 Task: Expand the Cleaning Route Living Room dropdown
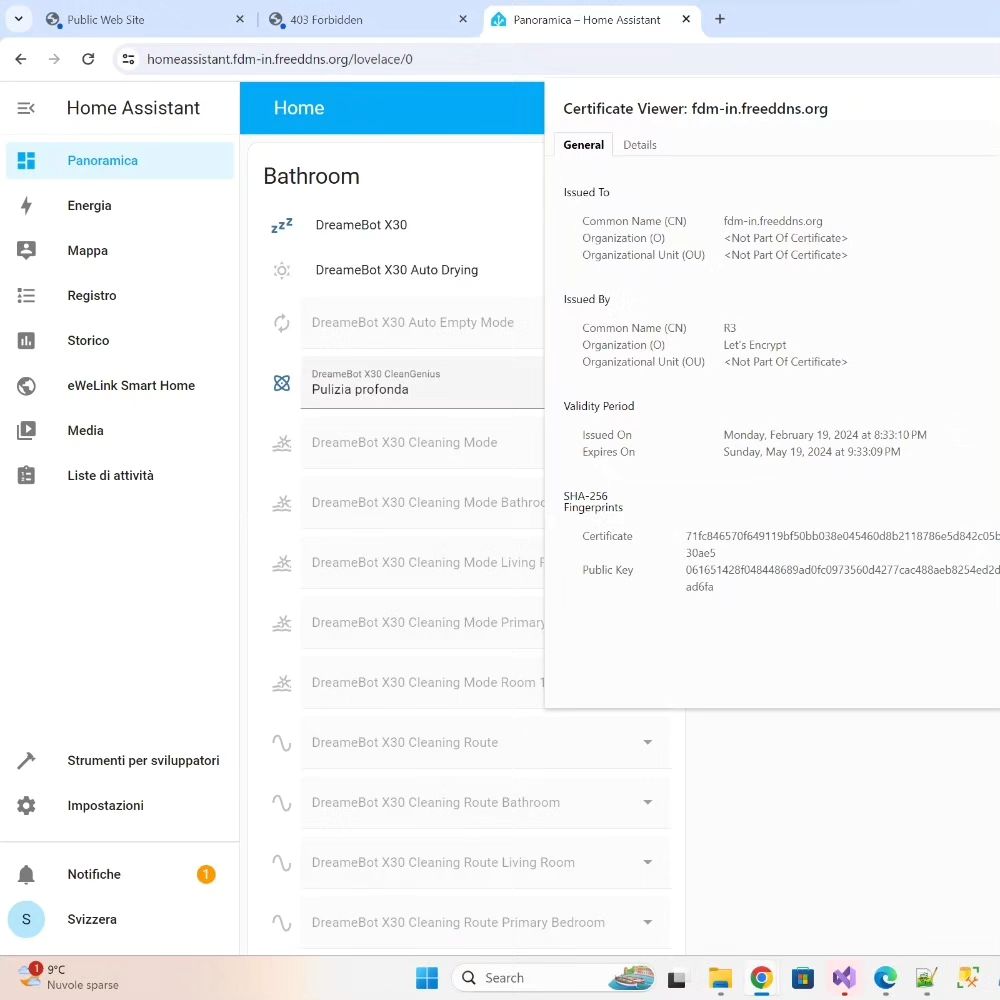point(648,862)
